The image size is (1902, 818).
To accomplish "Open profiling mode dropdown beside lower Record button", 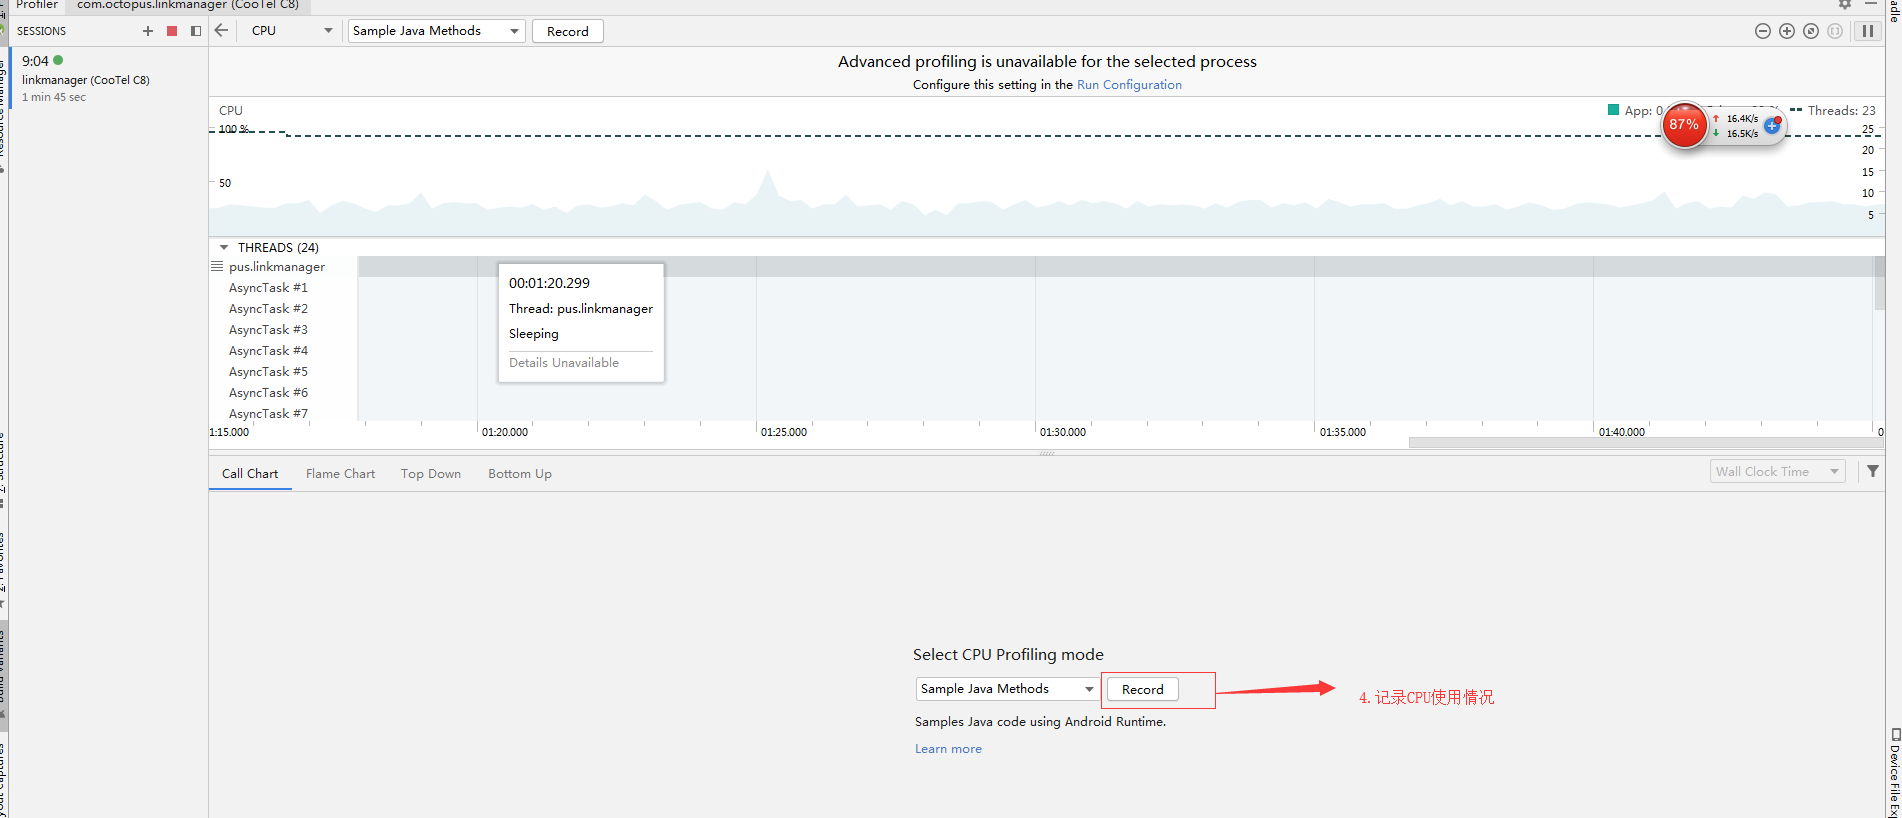I will [x=1007, y=689].
